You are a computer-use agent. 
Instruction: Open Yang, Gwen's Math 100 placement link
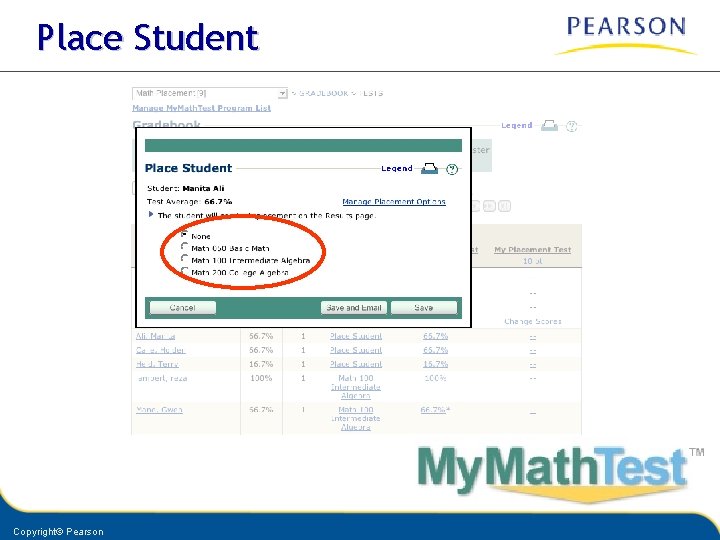356,418
